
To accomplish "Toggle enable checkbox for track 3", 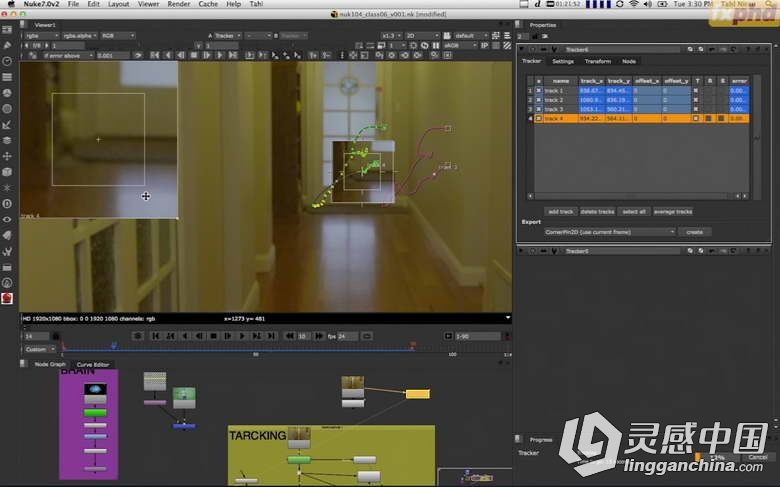I will coord(539,109).
